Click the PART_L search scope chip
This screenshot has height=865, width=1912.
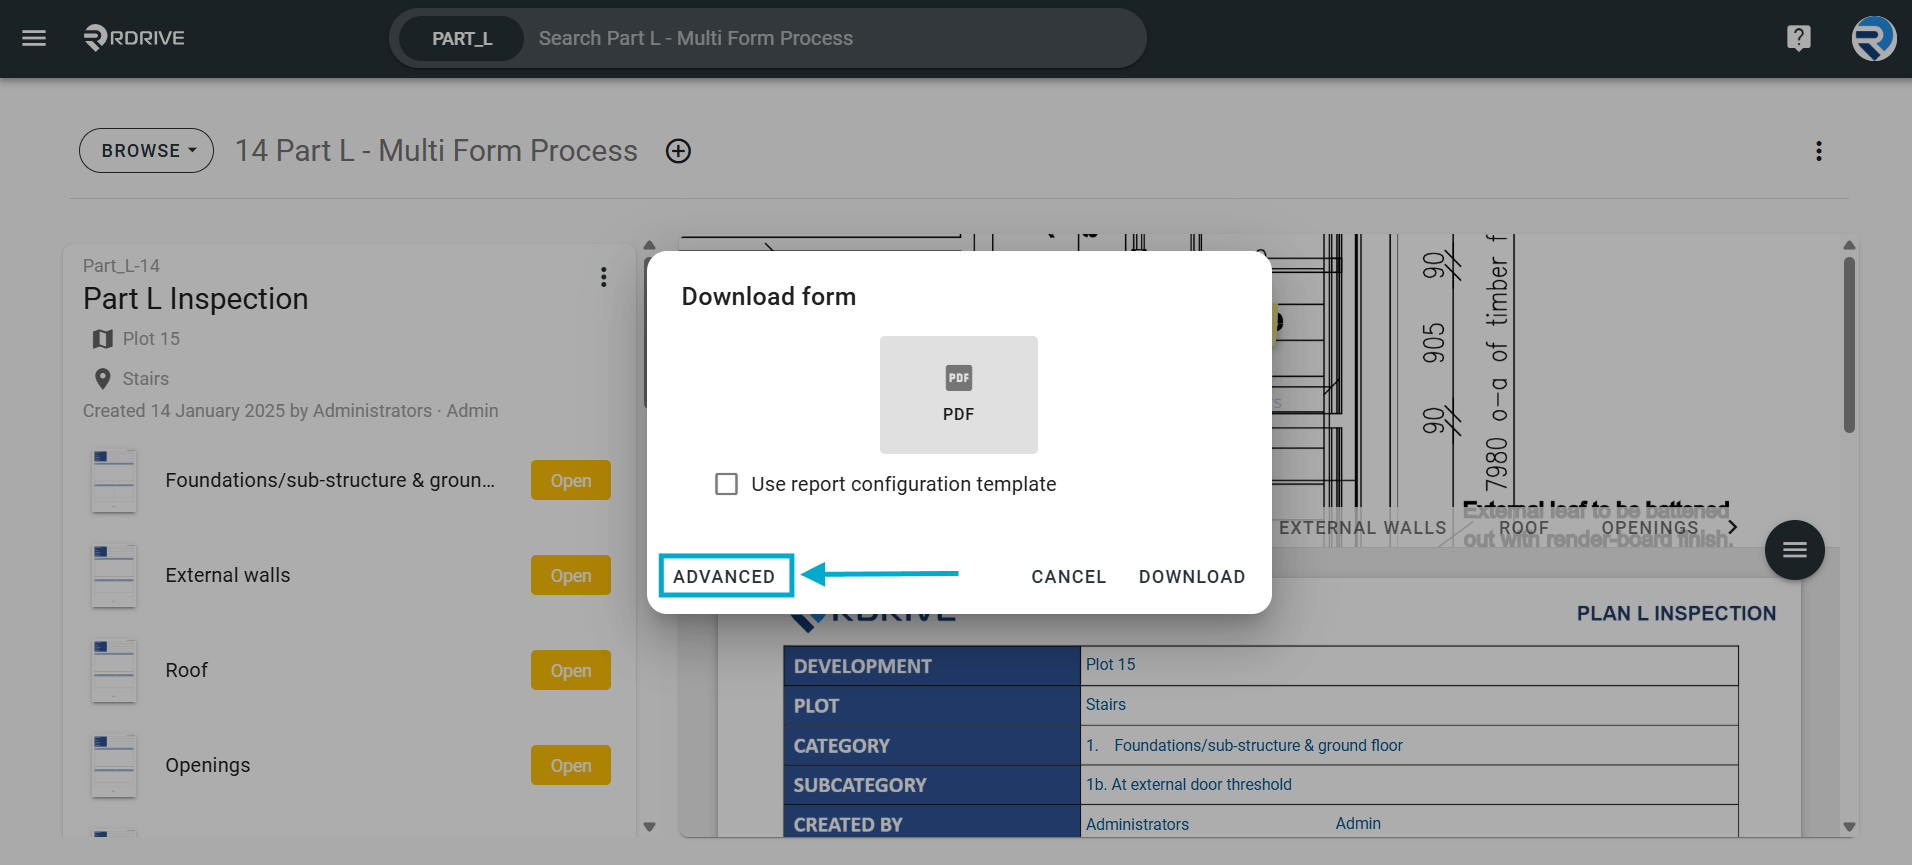pos(461,38)
